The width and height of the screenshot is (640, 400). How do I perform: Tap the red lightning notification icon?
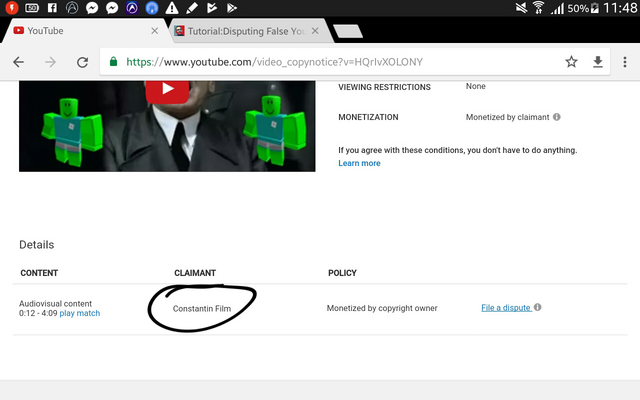tap(12, 7)
